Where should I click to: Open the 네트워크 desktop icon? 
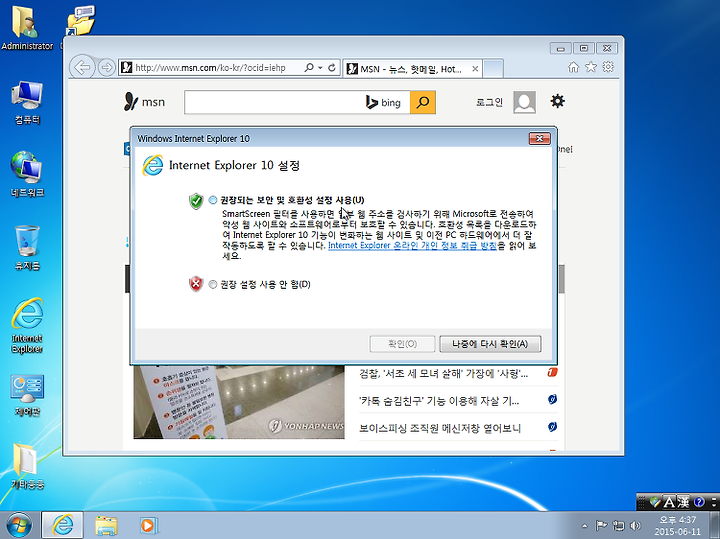point(27,174)
